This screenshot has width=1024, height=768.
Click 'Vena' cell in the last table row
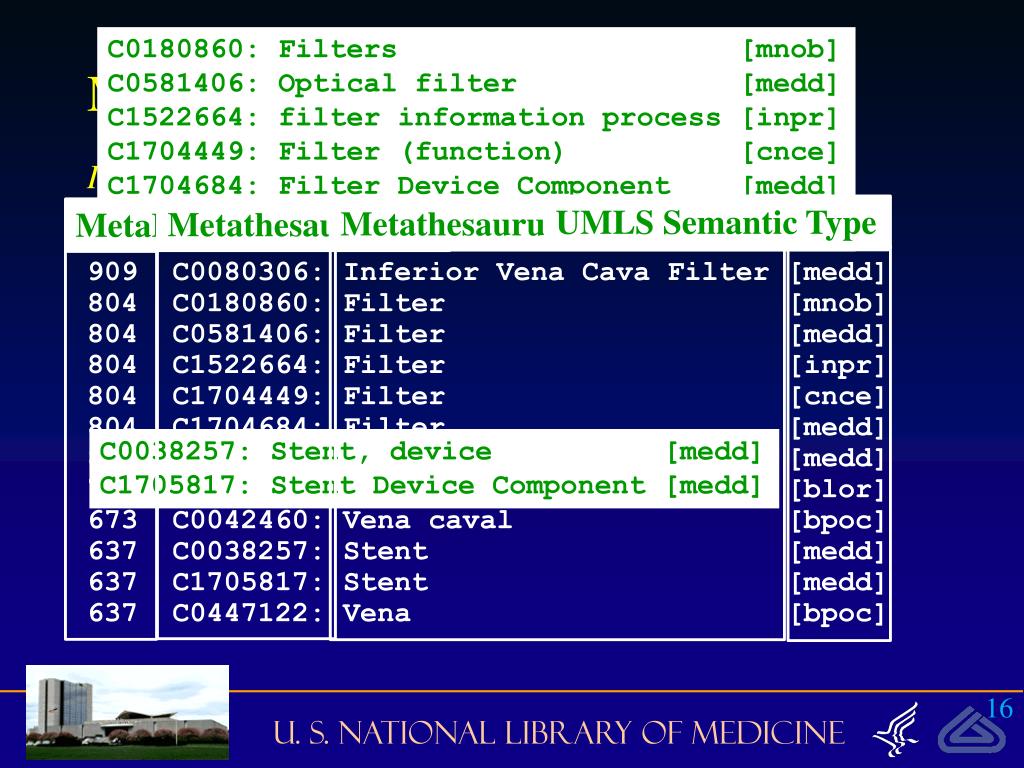[x=377, y=613]
